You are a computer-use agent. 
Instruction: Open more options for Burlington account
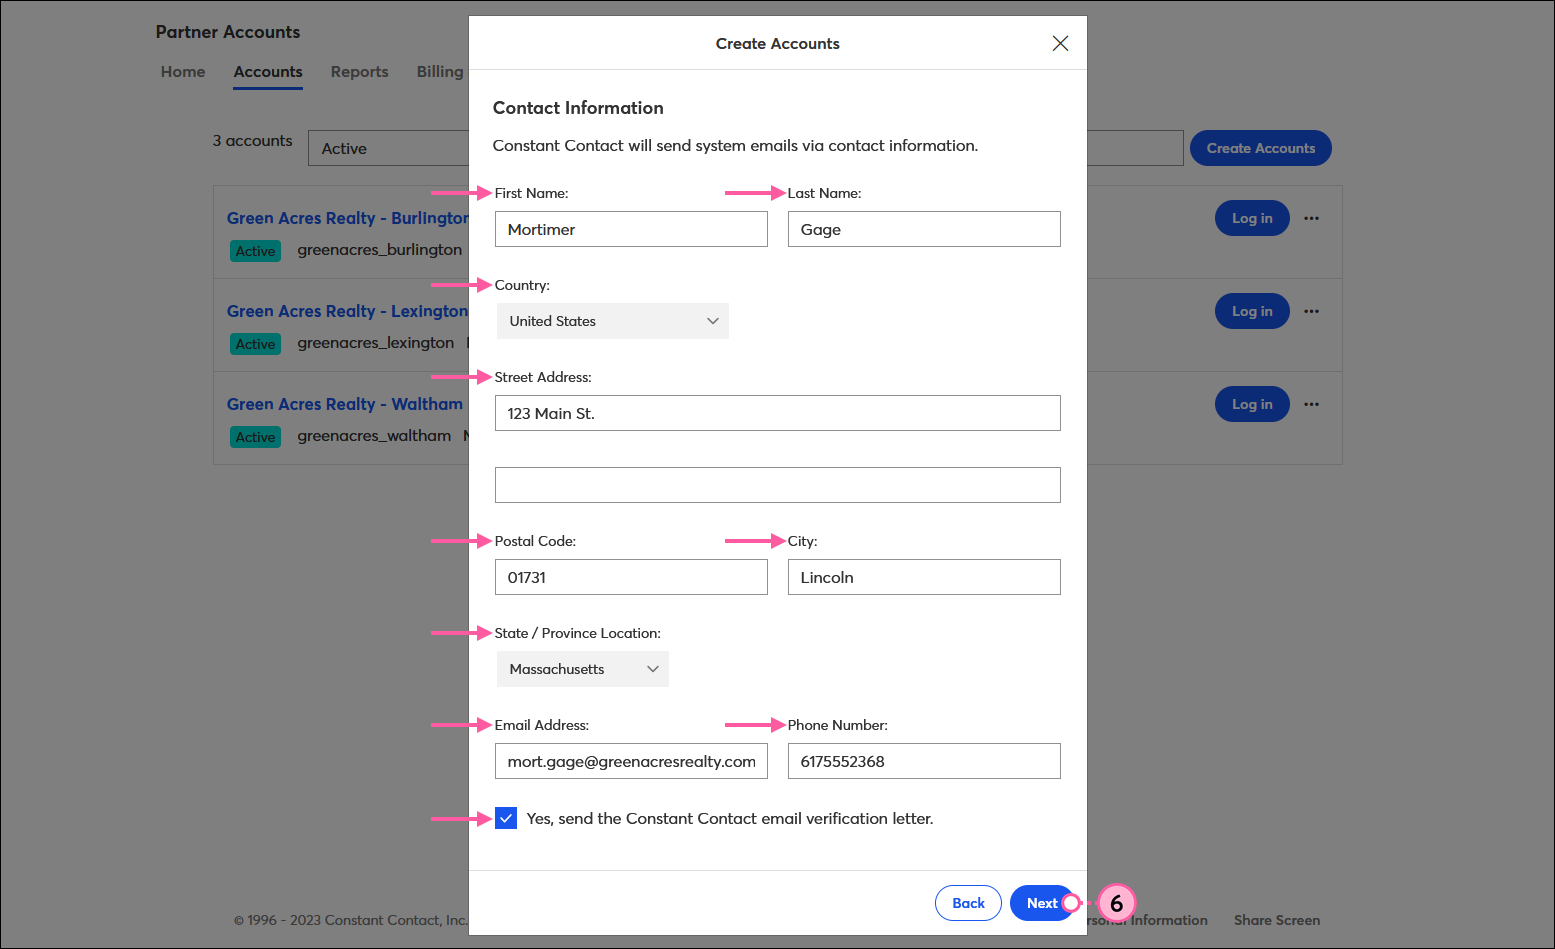tap(1311, 218)
